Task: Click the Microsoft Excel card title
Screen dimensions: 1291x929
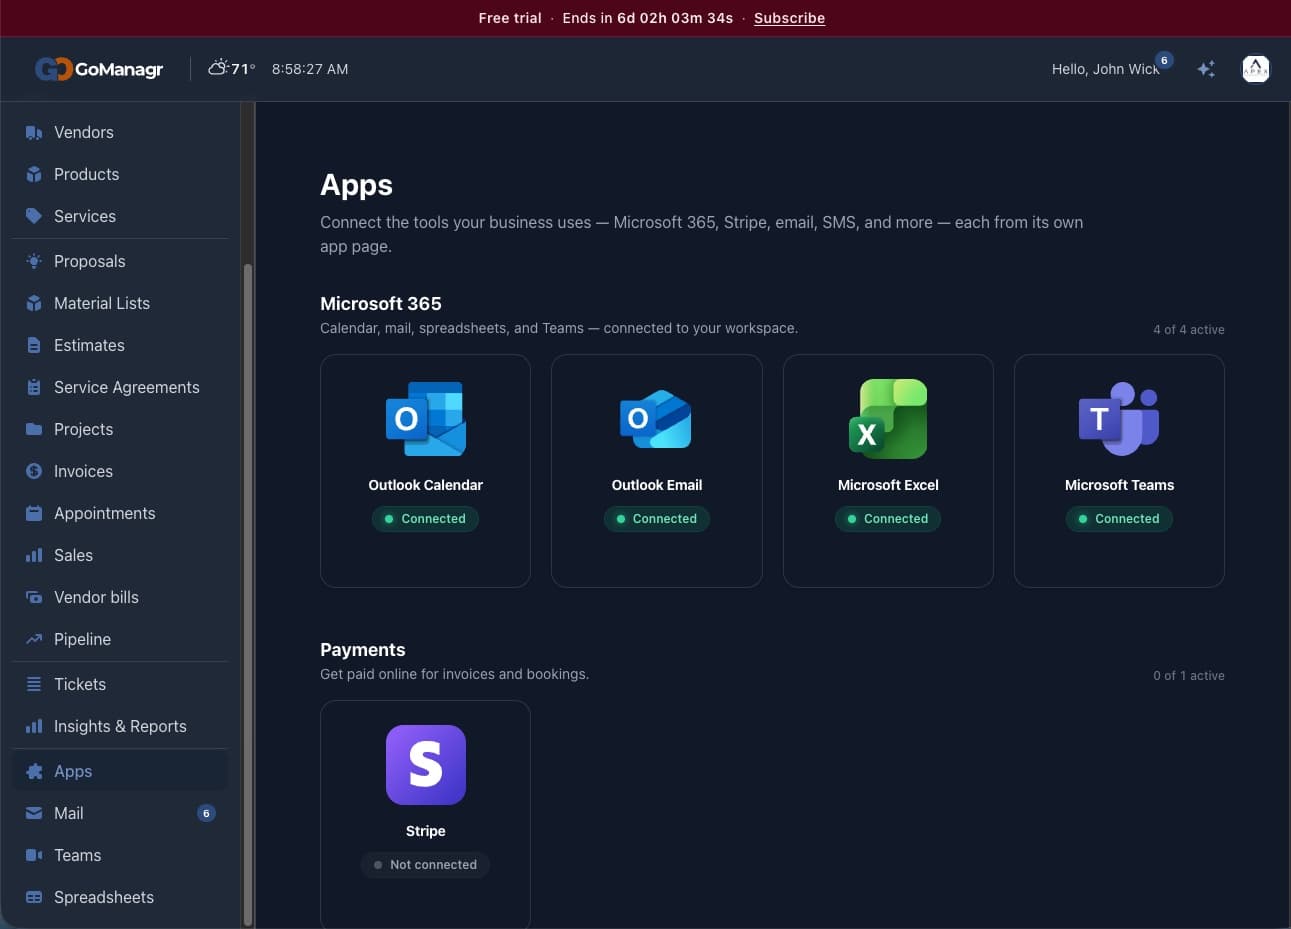Action: point(888,485)
